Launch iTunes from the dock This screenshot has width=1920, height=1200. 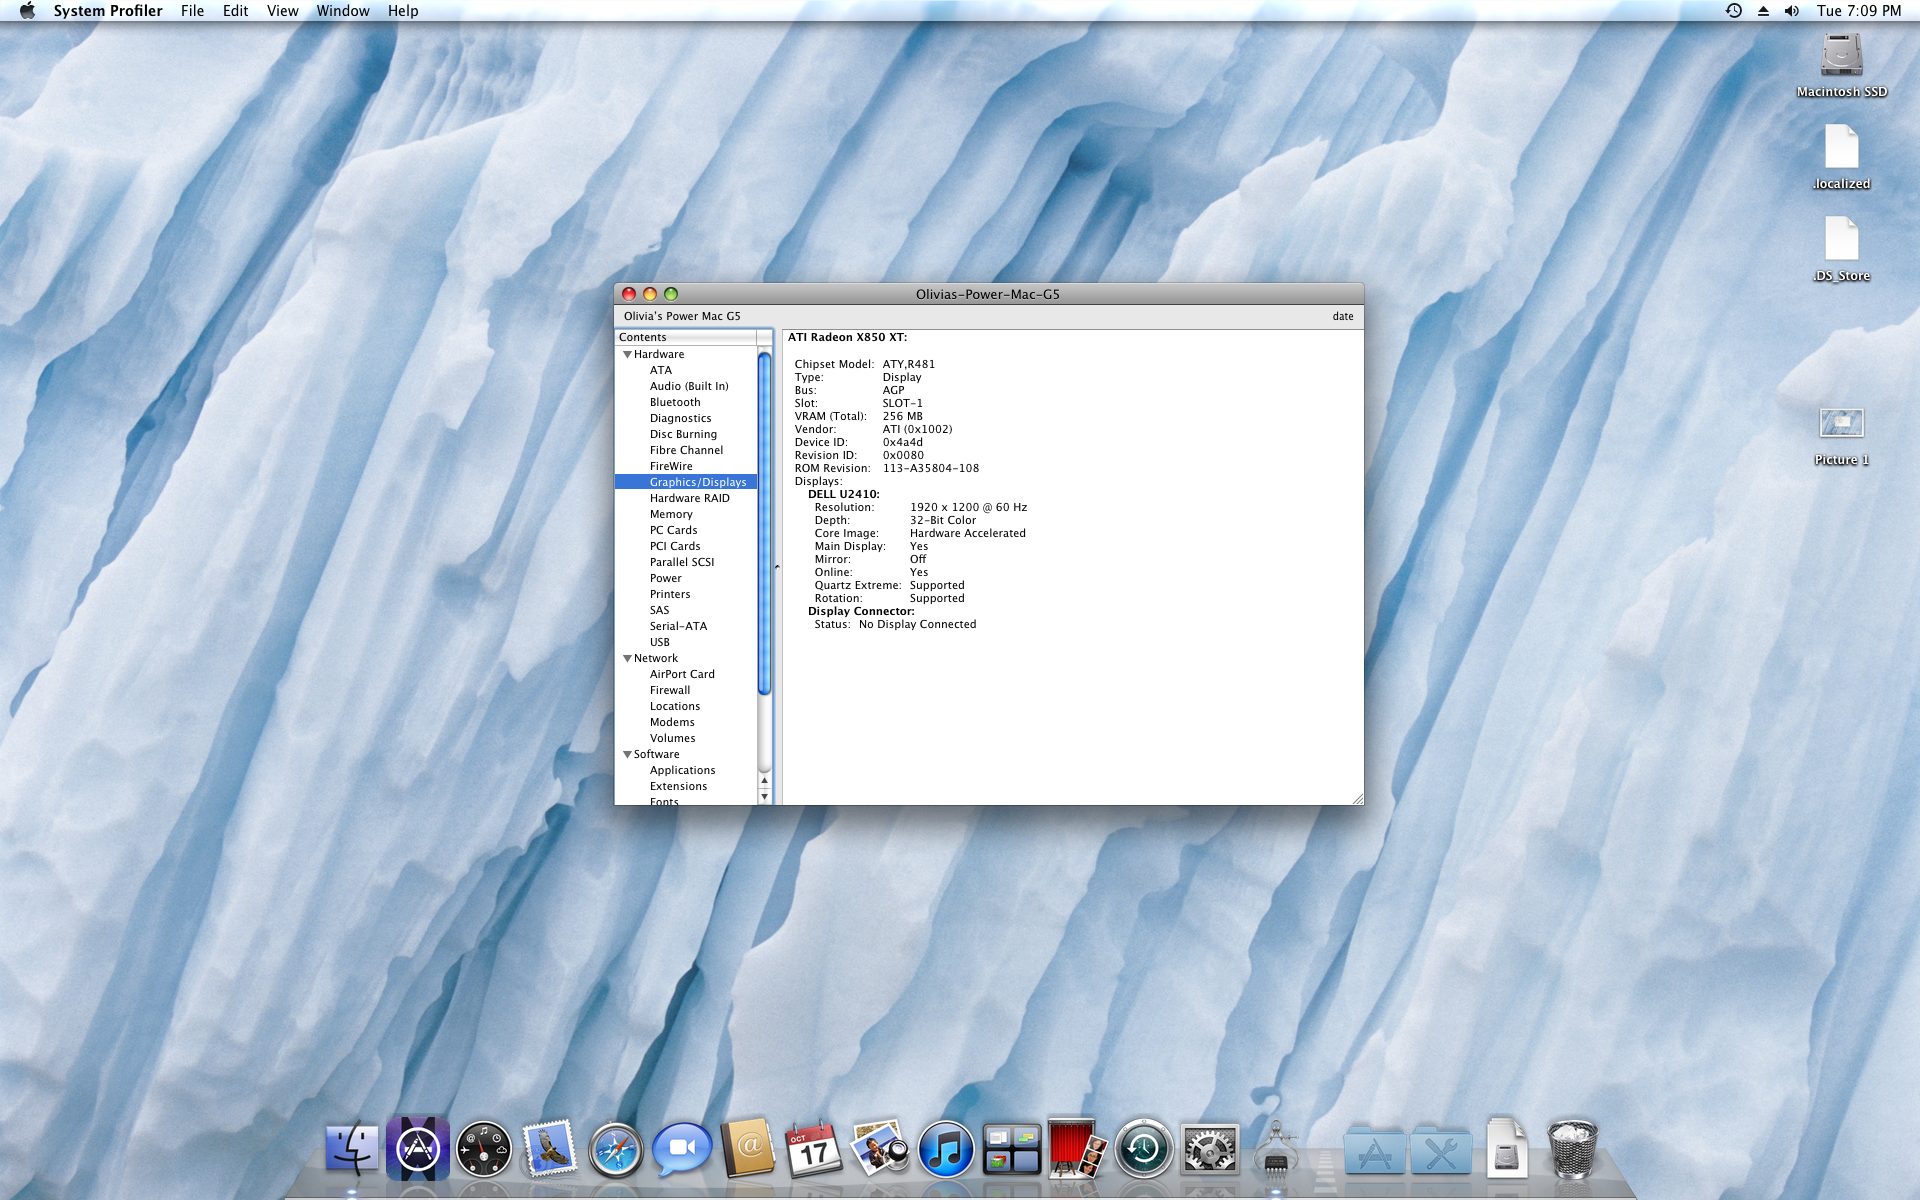point(945,1150)
